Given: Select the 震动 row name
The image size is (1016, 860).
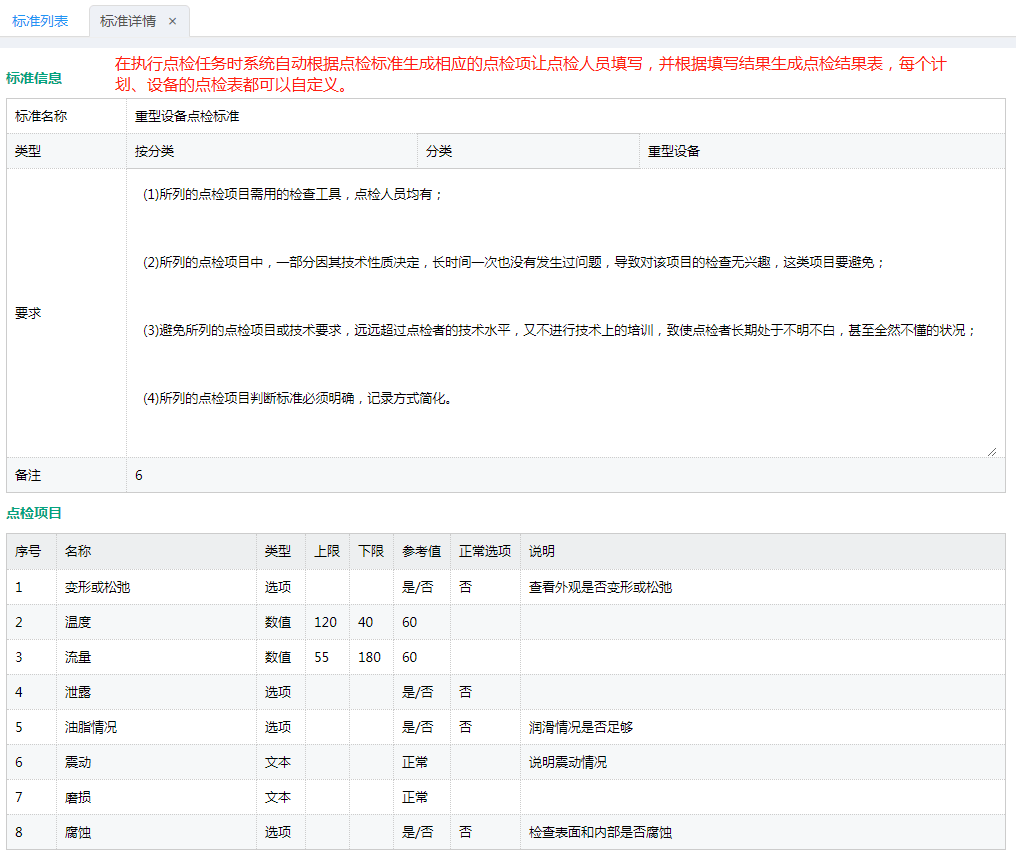Looking at the screenshot, I should (78, 762).
